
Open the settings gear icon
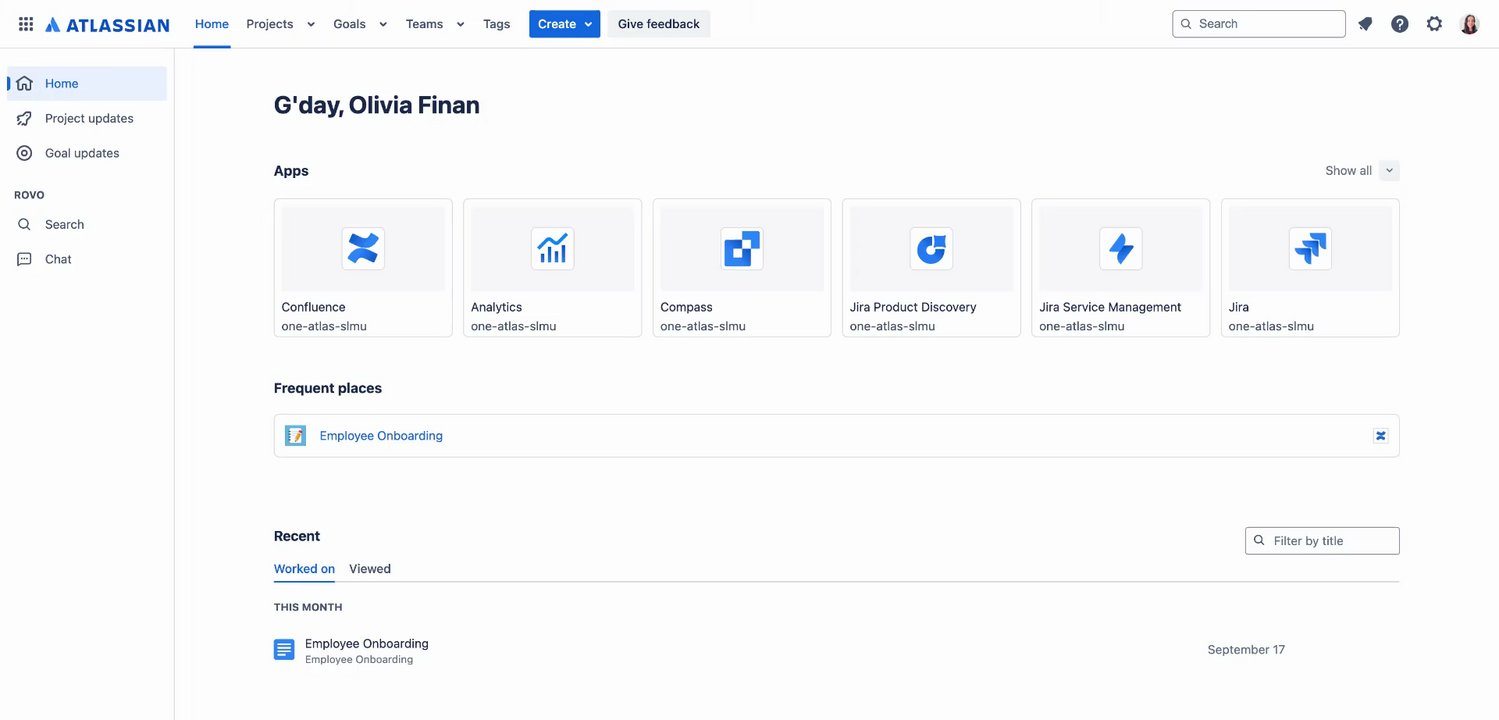[1434, 24]
